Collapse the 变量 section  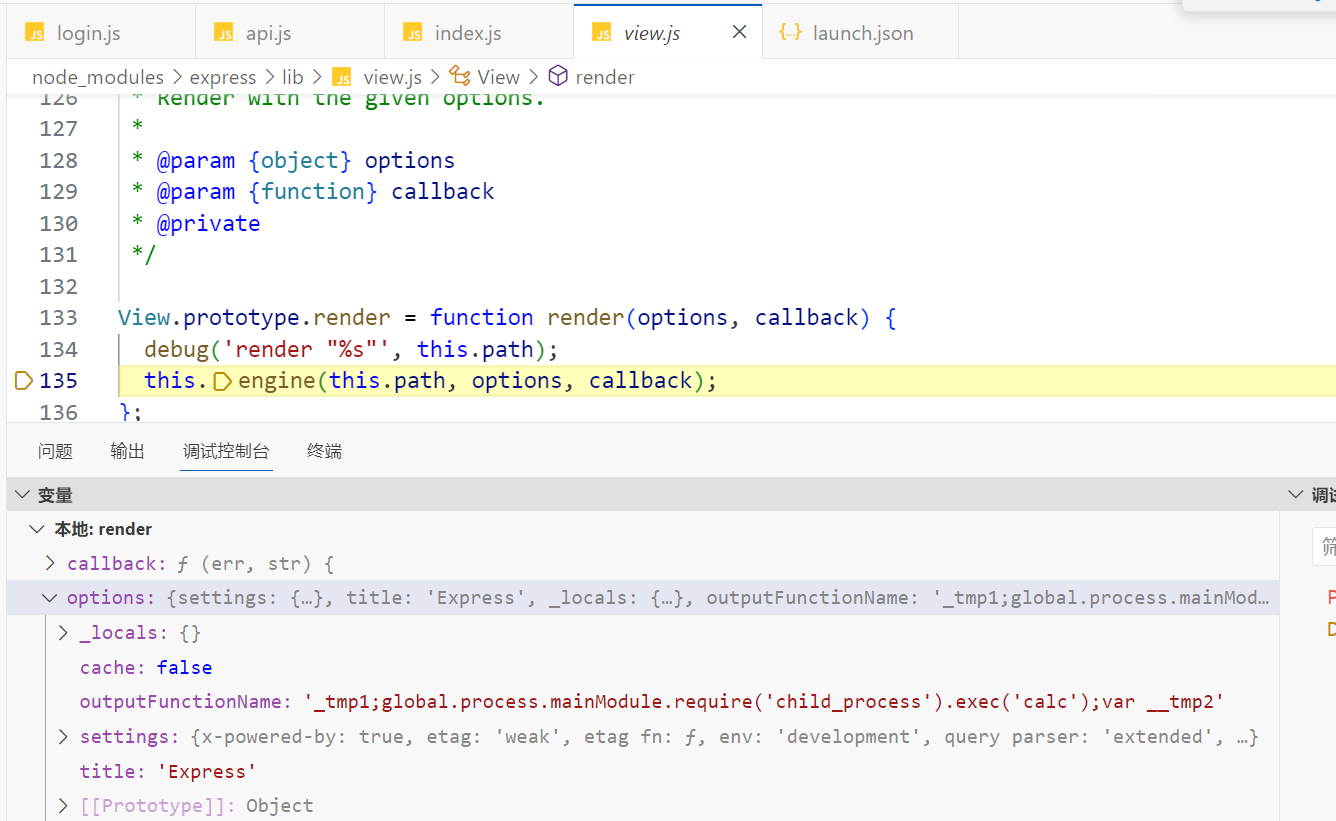23,495
